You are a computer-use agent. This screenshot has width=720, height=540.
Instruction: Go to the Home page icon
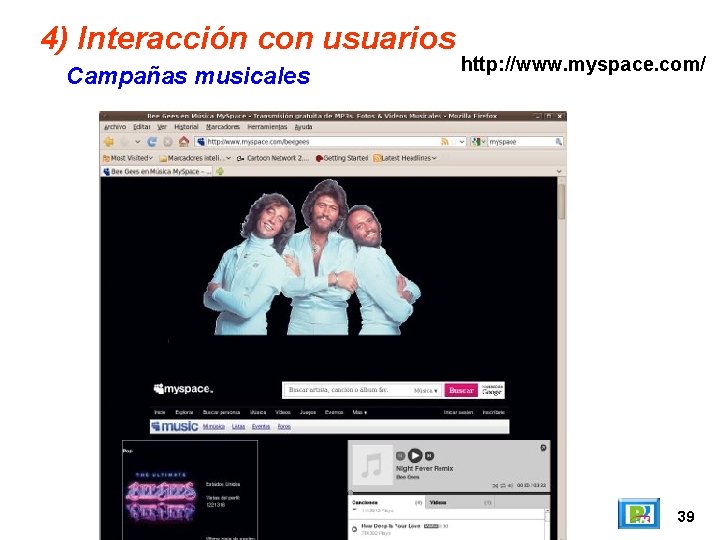tap(184, 141)
